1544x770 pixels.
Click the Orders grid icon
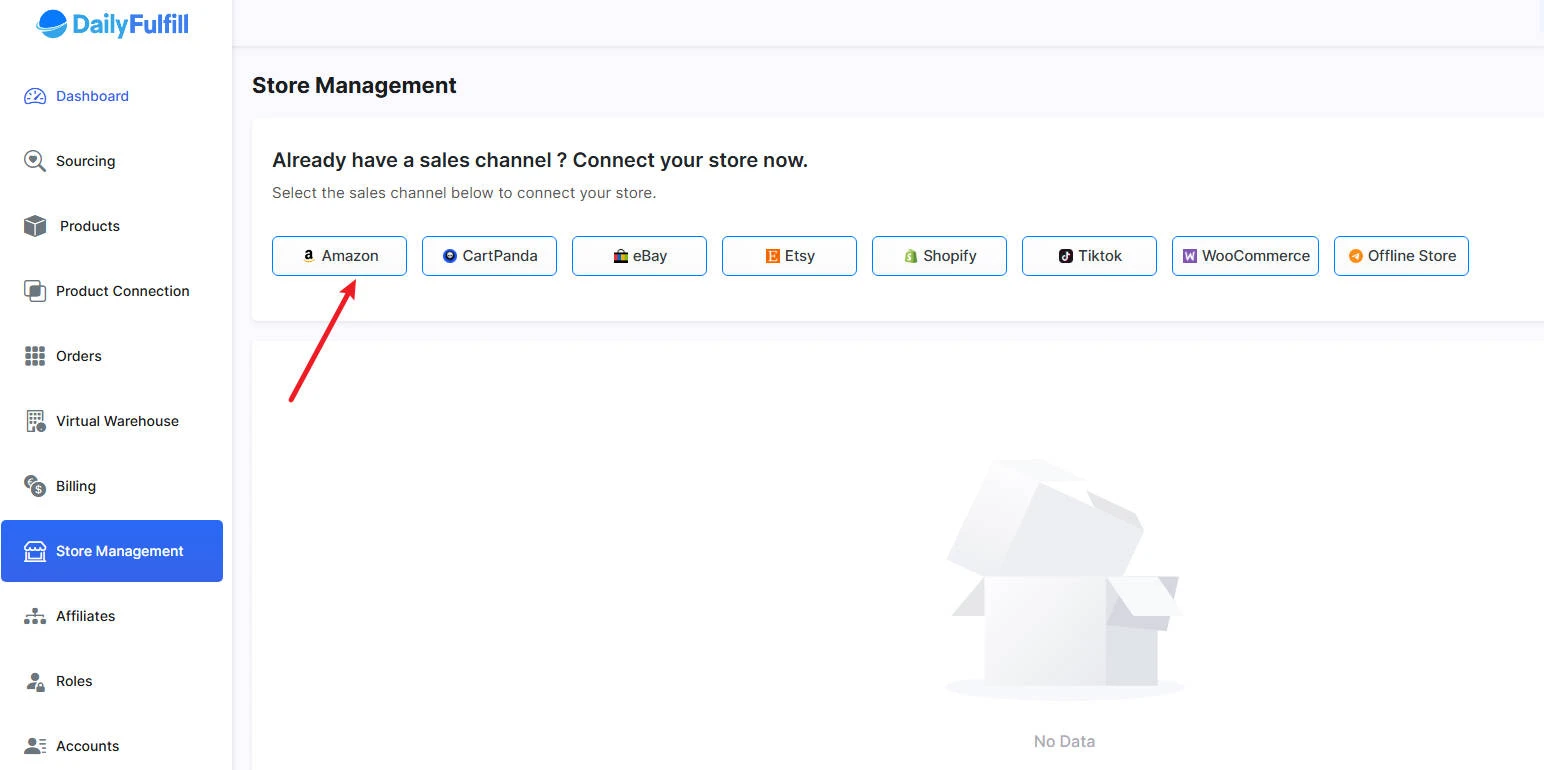tap(35, 356)
